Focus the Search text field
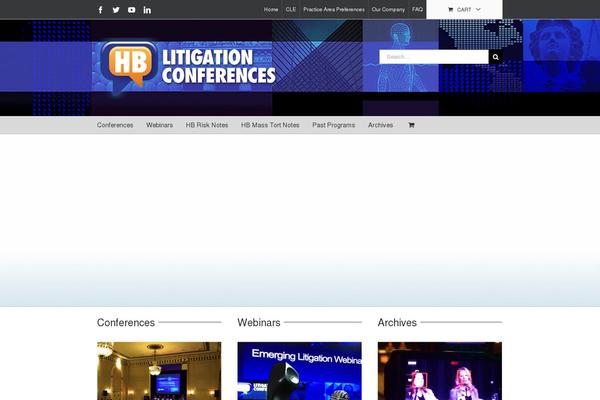Image resolution: width=600 pixels, height=400 pixels. [x=434, y=57]
